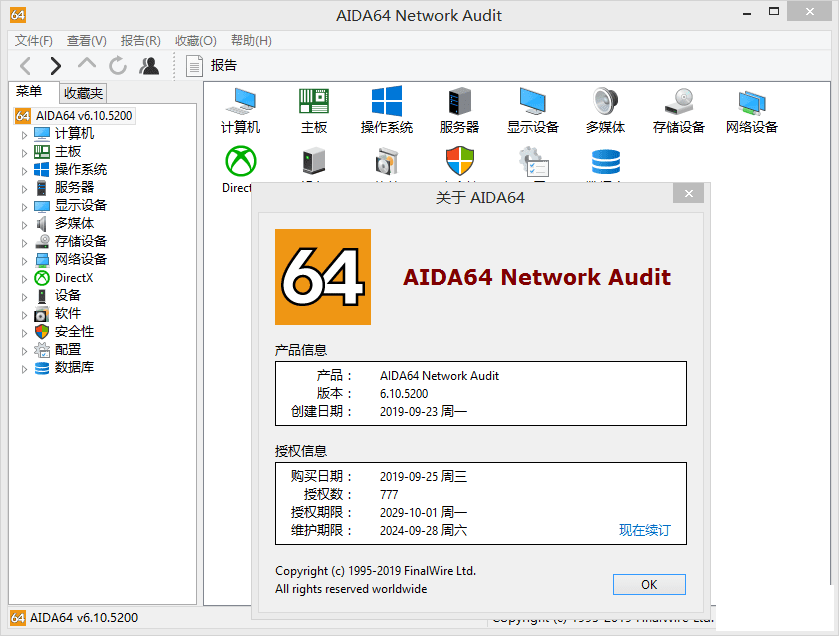The width and height of the screenshot is (839, 636).
Task: Click the version number 6.10.5200 text
Action: (404, 394)
